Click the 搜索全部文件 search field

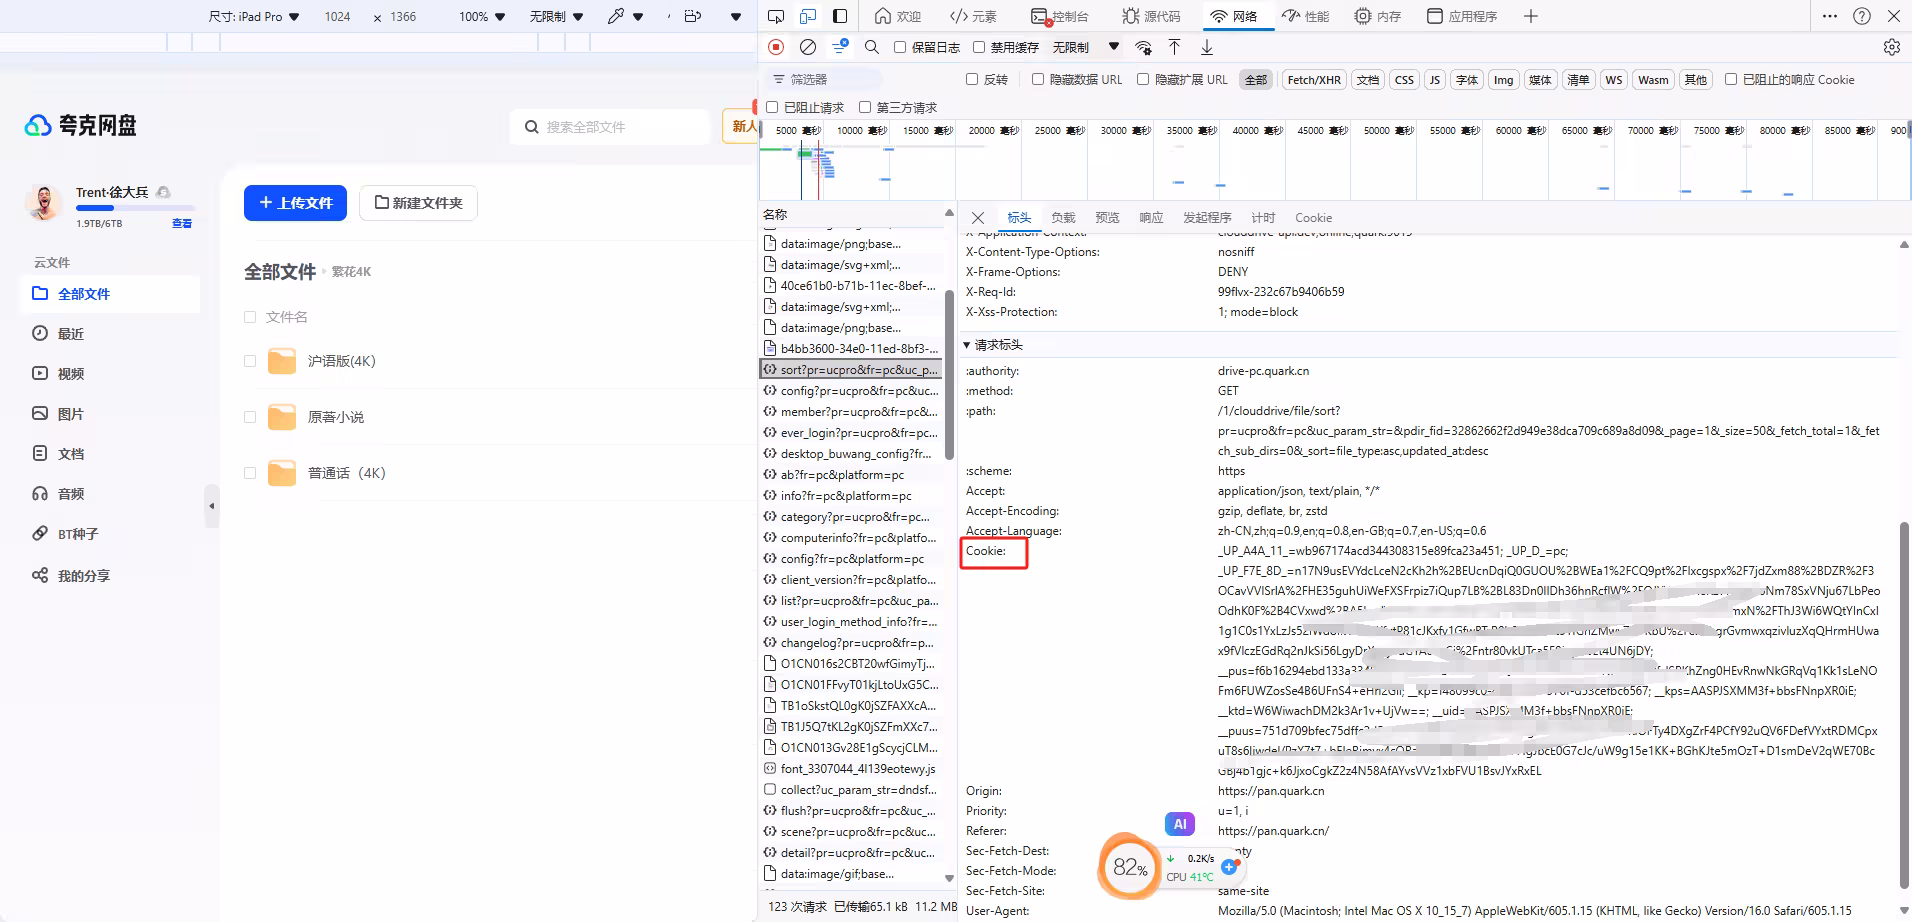pyautogui.click(x=610, y=127)
